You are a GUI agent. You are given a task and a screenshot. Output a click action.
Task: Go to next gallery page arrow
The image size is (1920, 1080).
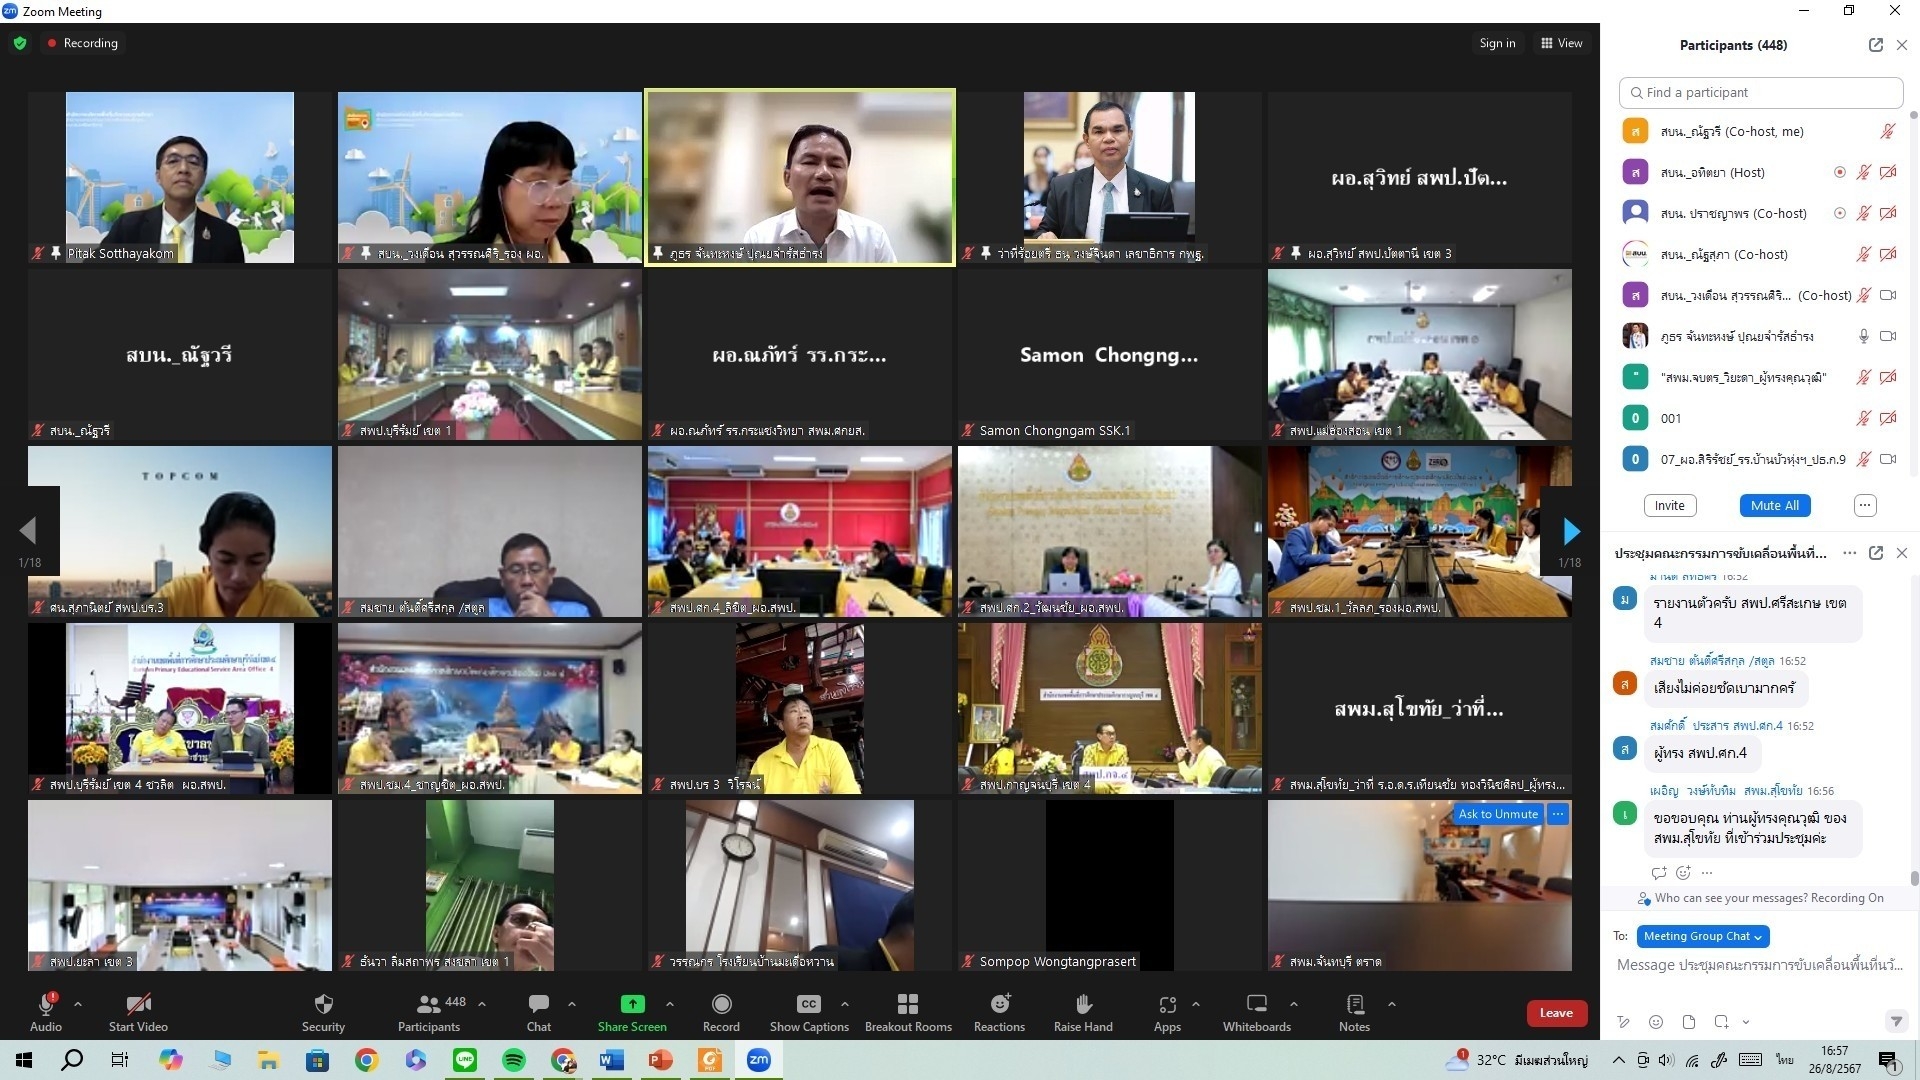[1571, 531]
